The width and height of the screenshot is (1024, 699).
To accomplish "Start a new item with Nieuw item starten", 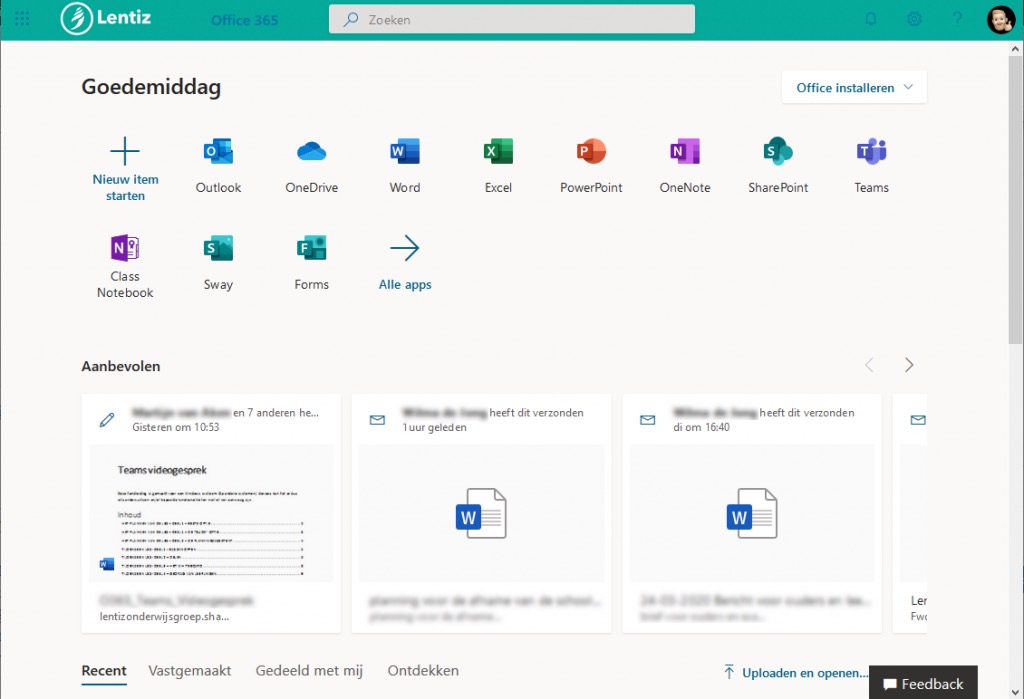I will point(125,169).
